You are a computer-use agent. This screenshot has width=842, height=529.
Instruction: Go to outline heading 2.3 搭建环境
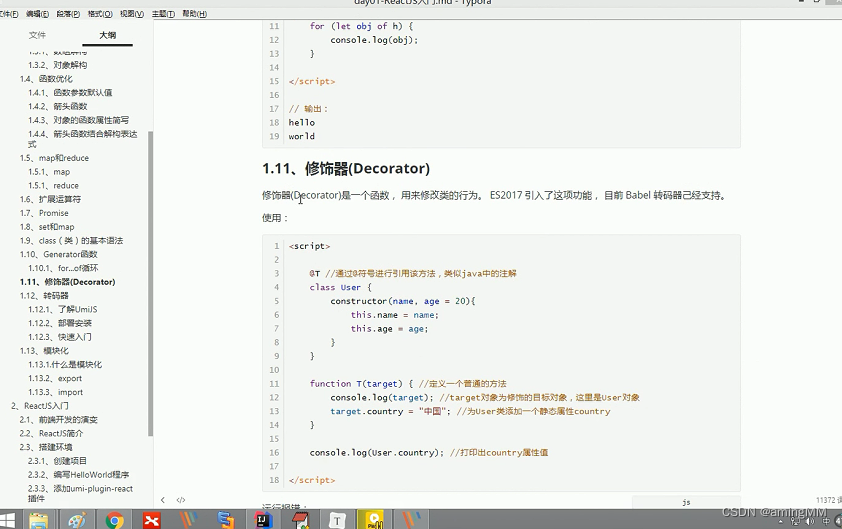46,447
